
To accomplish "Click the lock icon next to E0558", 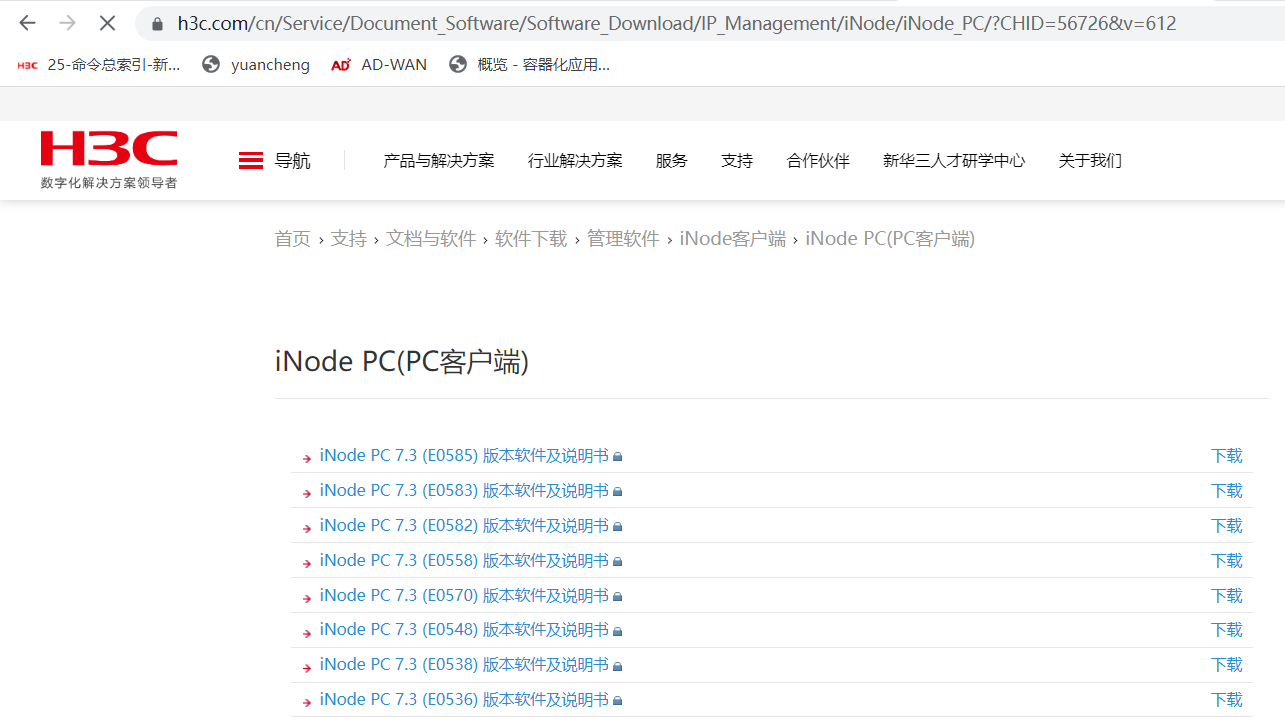I will tap(618, 562).
